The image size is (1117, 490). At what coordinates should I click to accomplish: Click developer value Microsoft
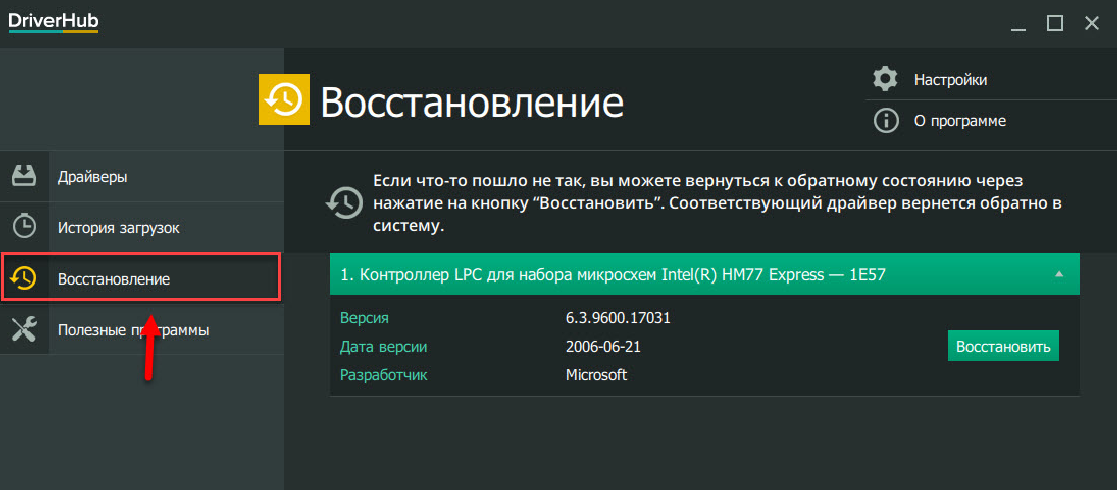596,375
